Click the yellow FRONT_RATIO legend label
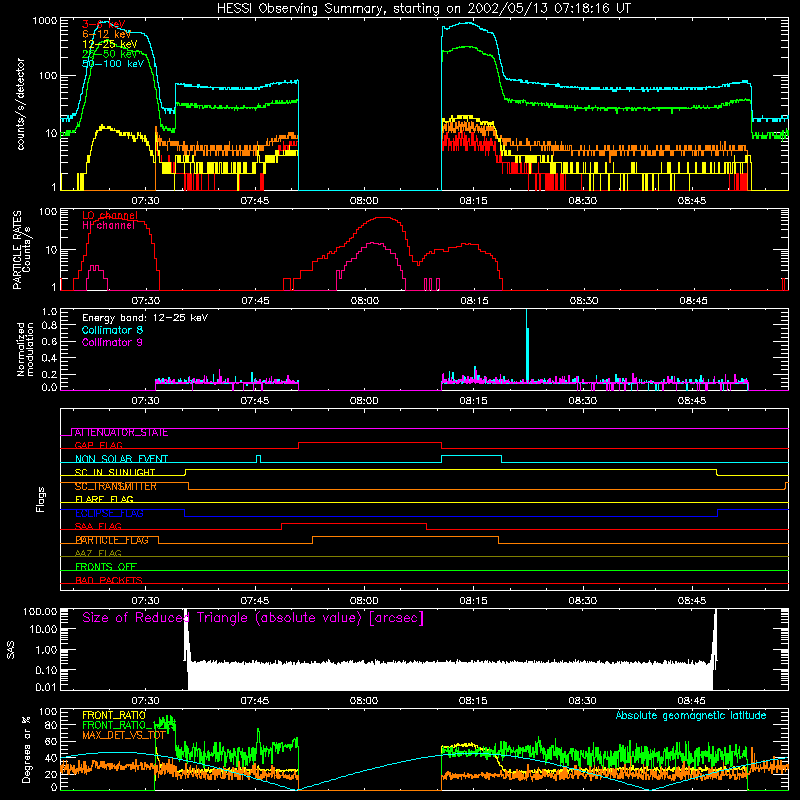This screenshot has width=800, height=800. click(x=114, y=715)
